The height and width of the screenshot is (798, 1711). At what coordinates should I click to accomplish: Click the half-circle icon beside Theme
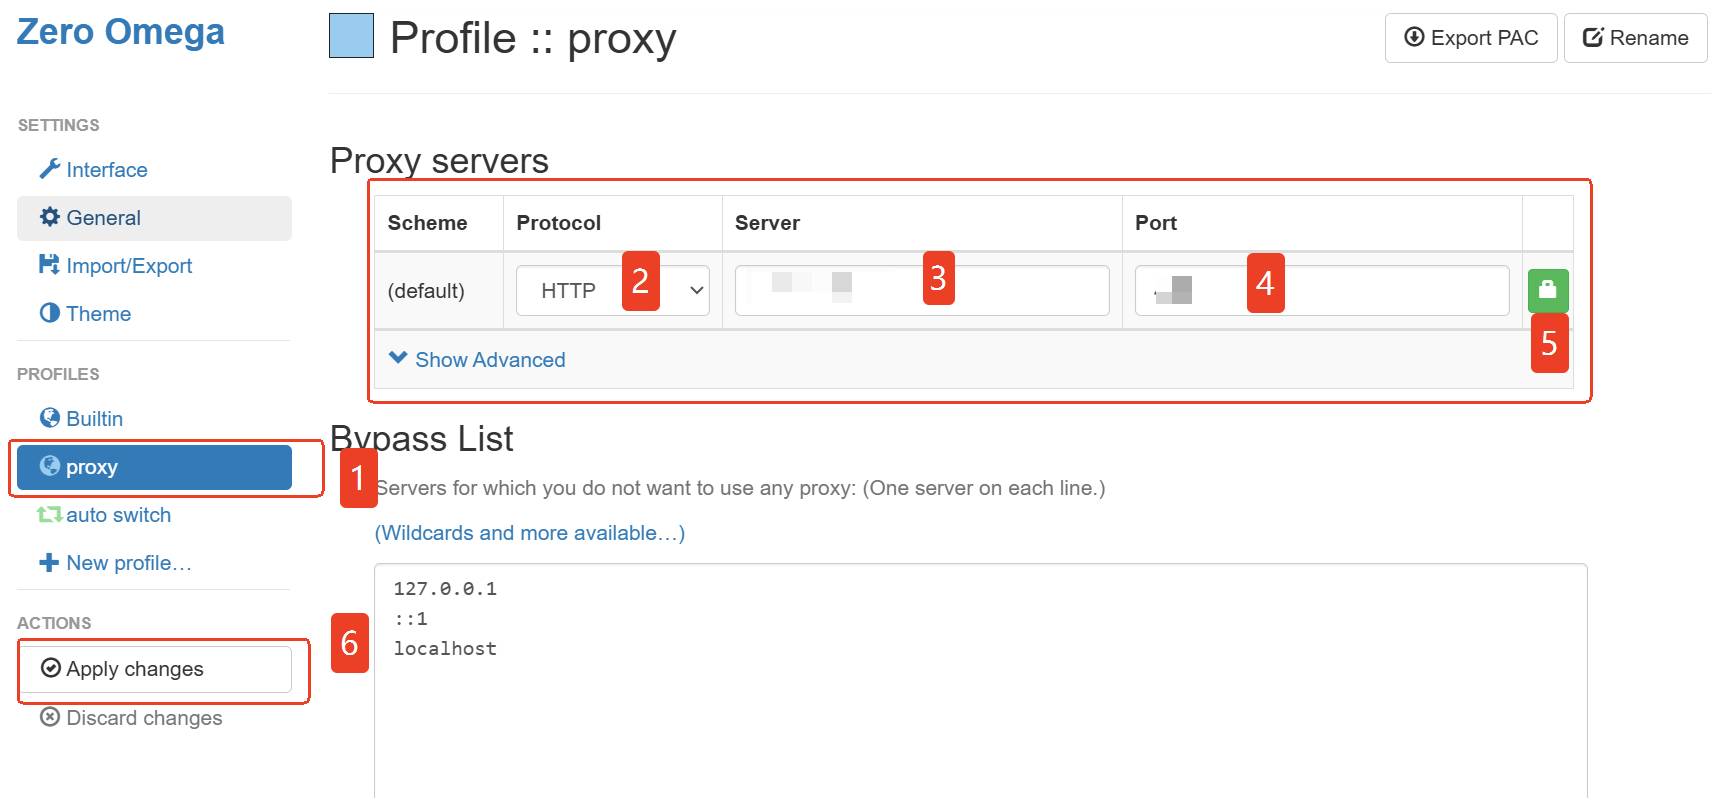pyautogui.click(x=50, y=313)
